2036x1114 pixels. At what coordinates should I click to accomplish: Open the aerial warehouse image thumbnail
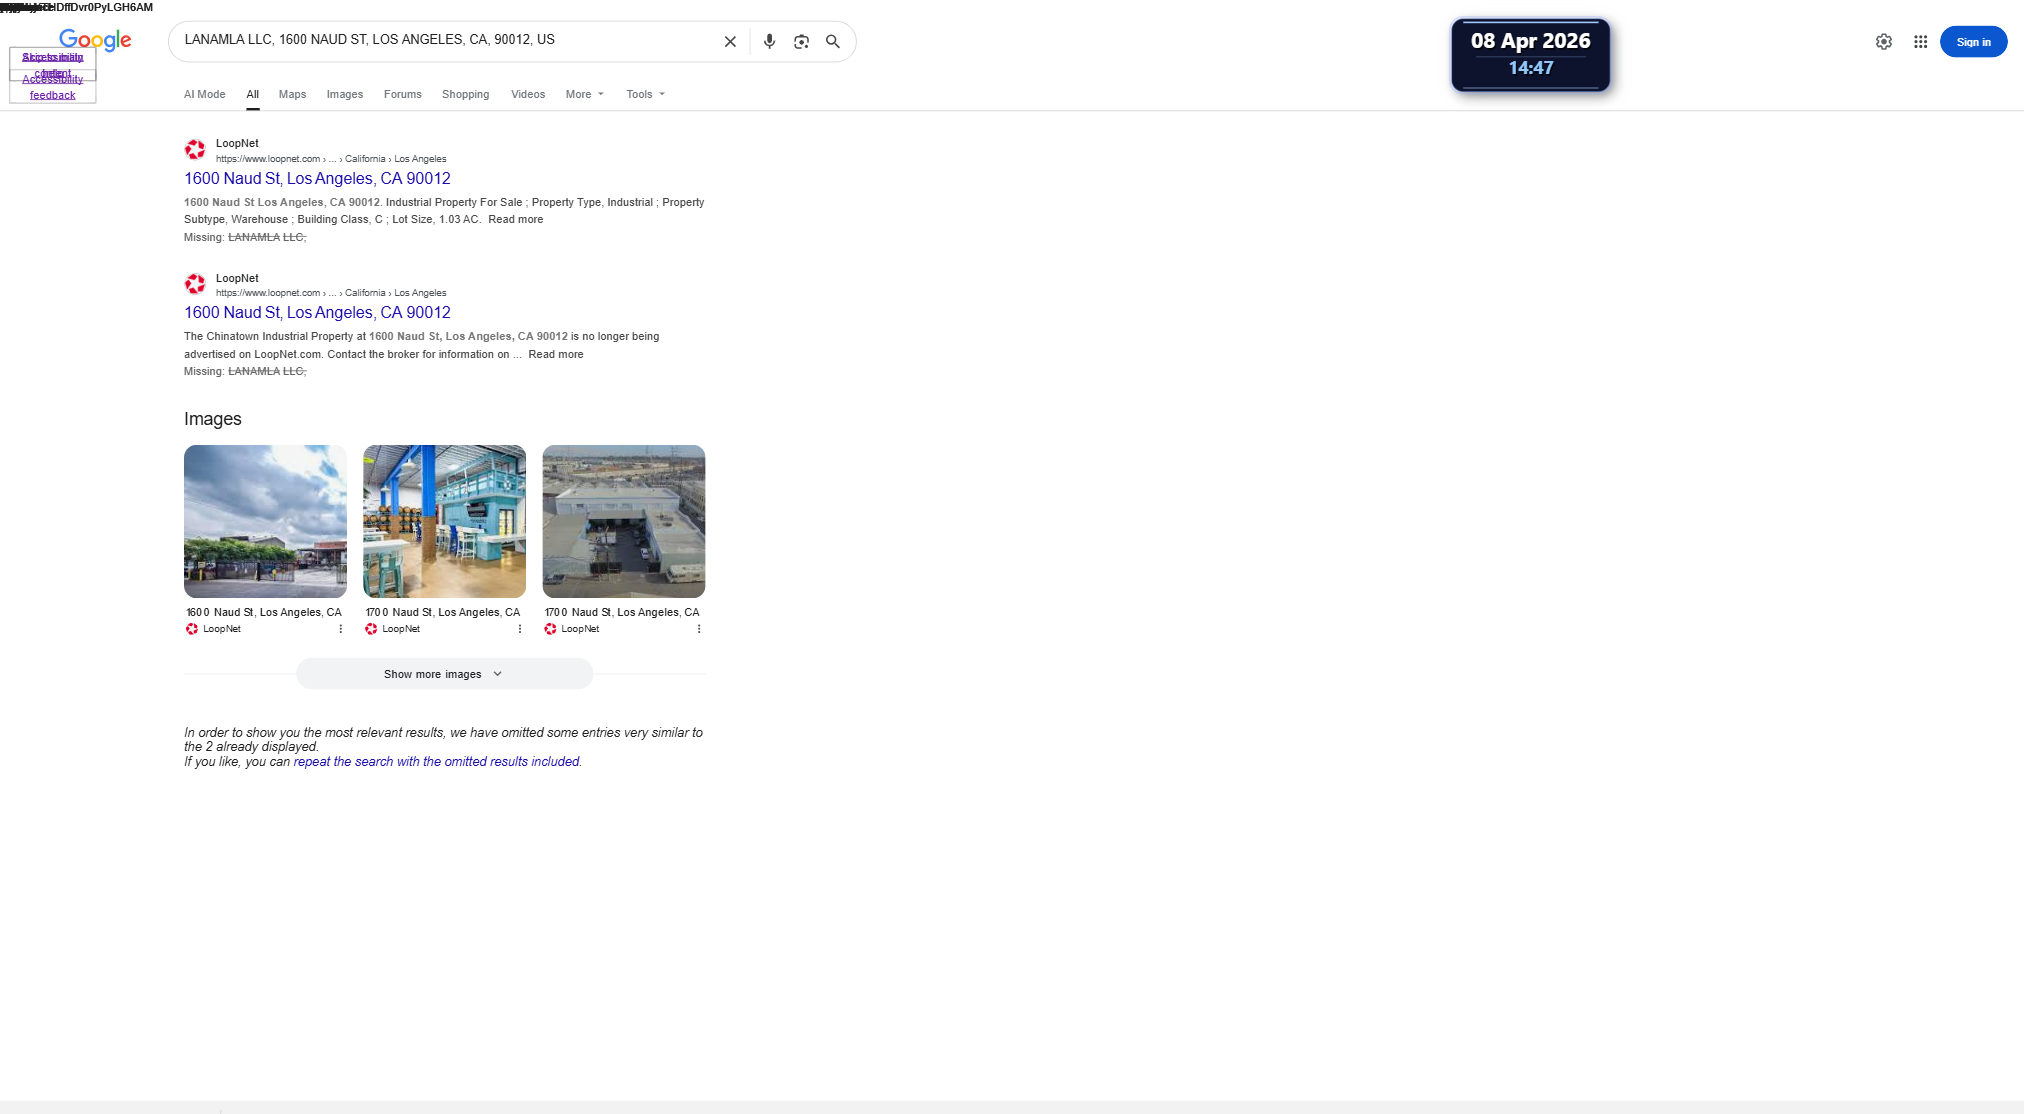[623, 521]
